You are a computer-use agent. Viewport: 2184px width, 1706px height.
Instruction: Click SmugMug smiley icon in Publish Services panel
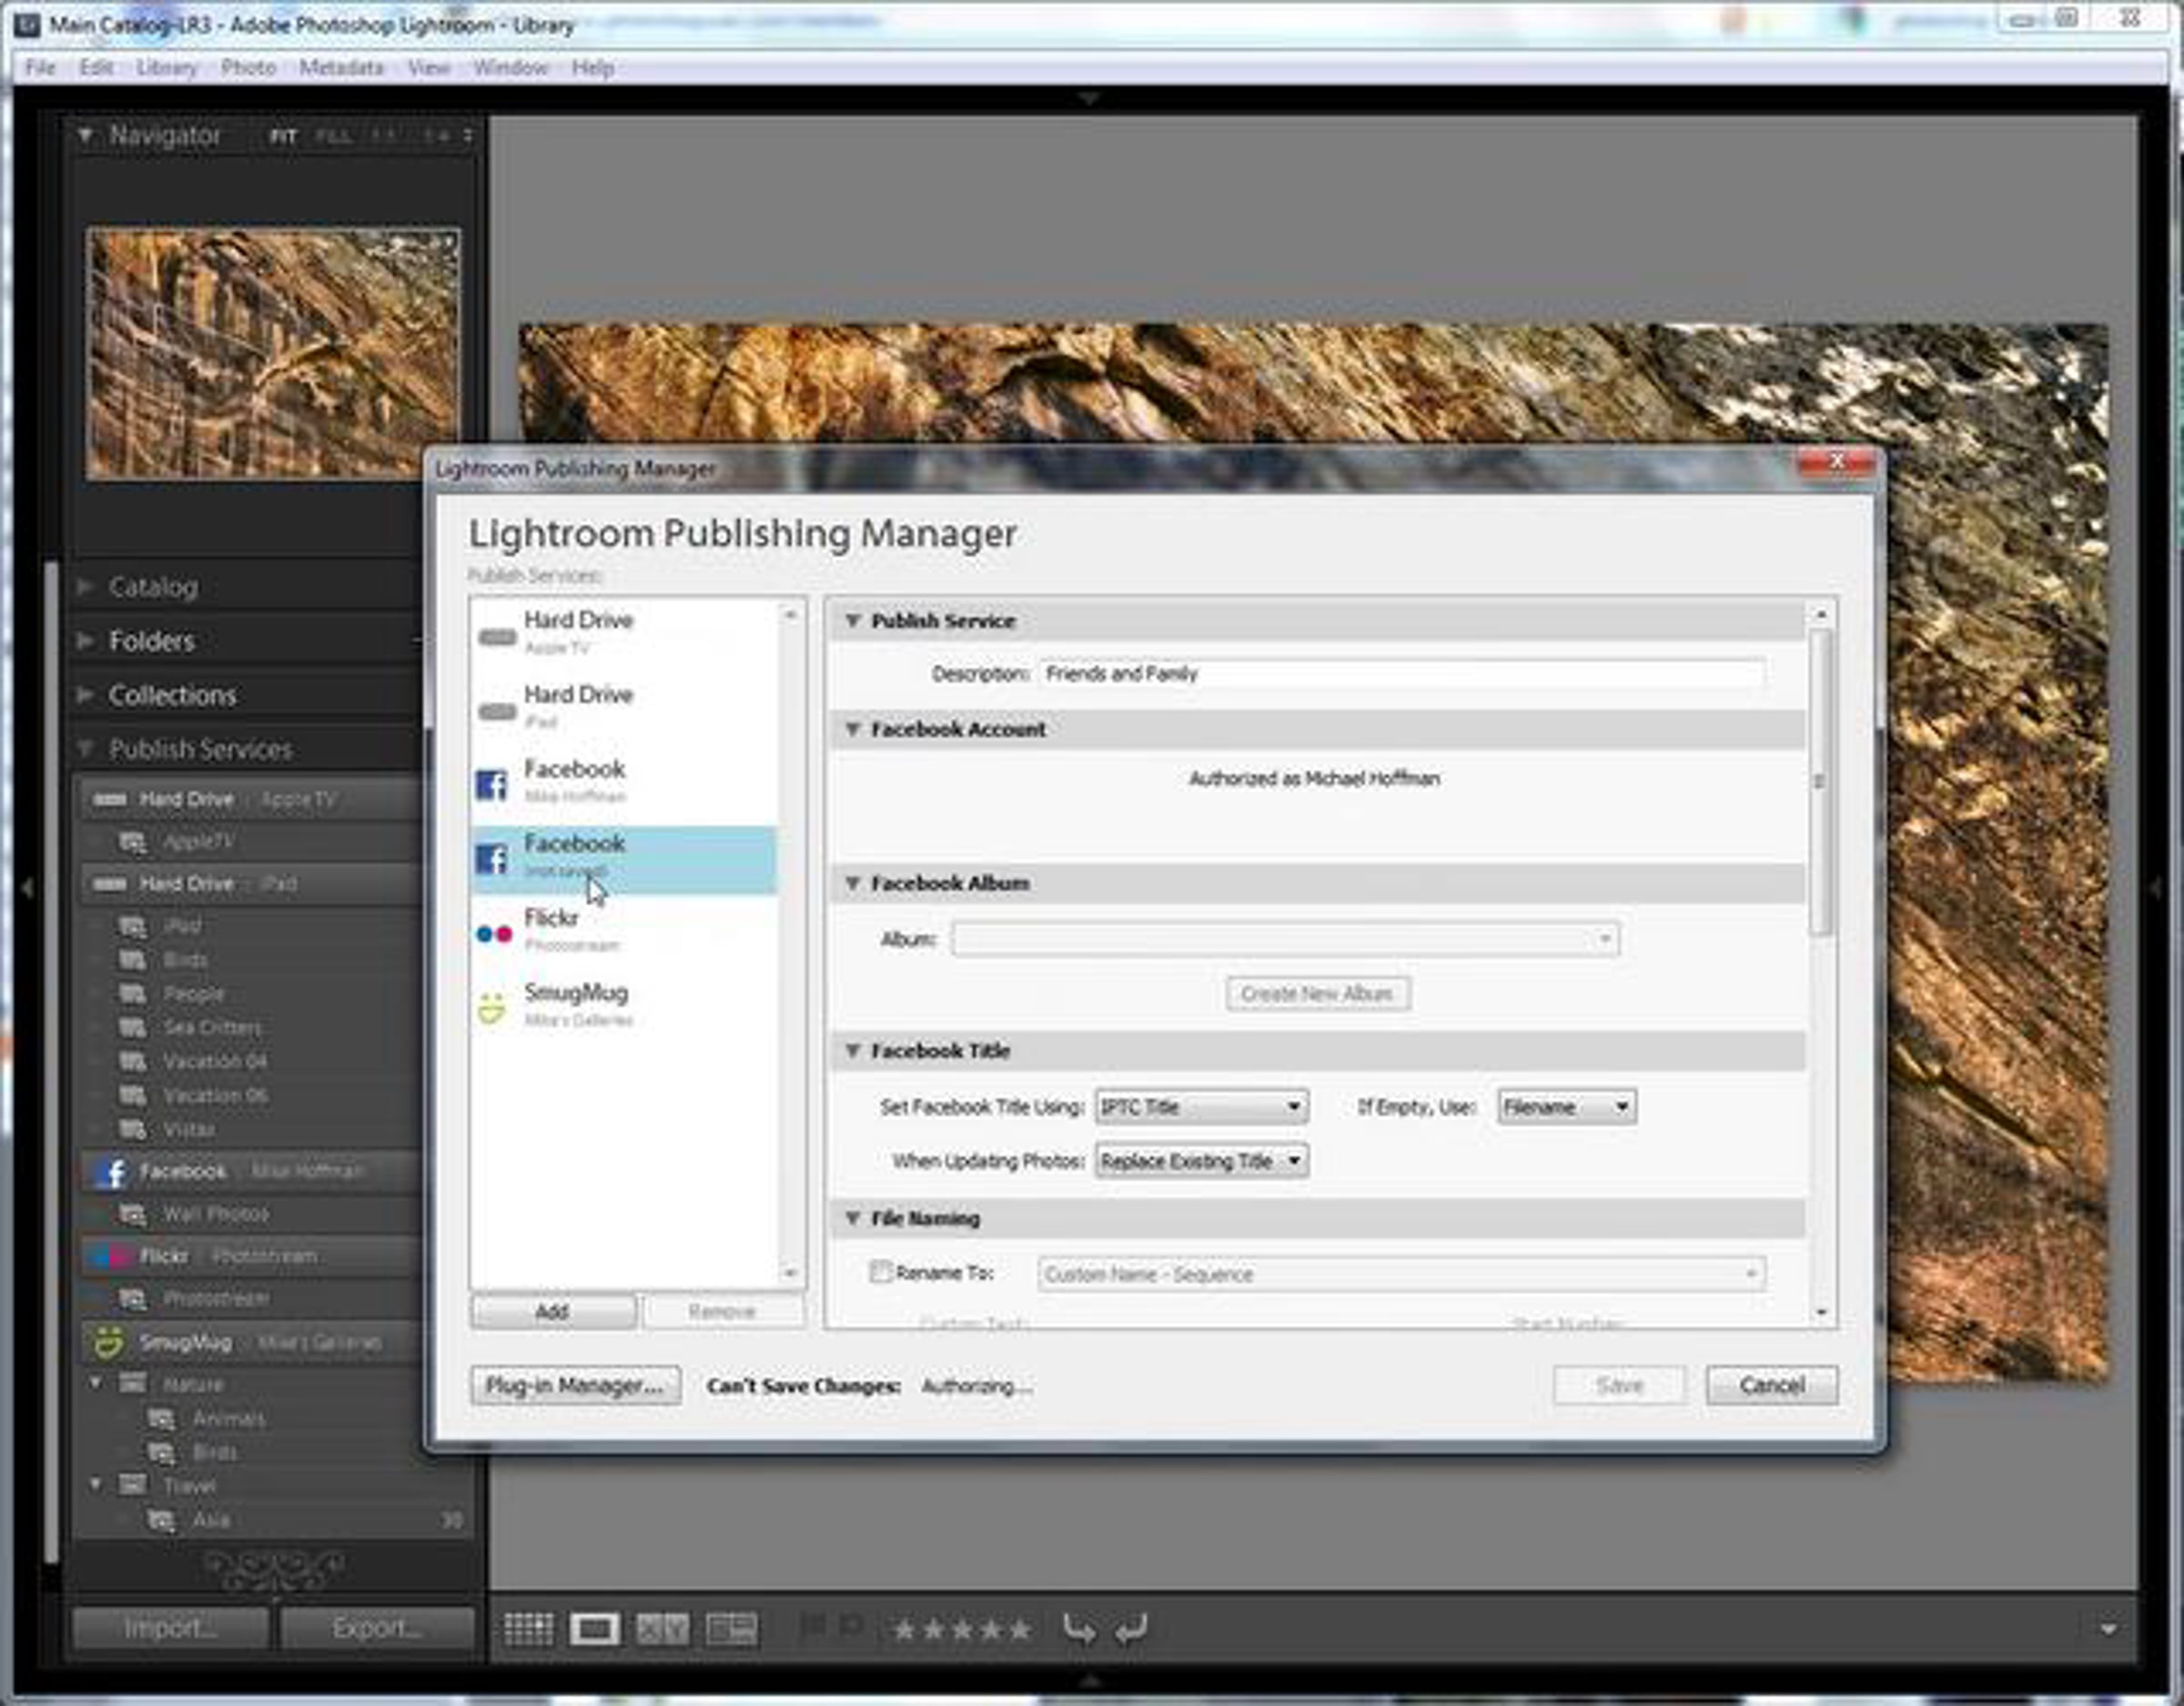click(x=108, y=1342)
